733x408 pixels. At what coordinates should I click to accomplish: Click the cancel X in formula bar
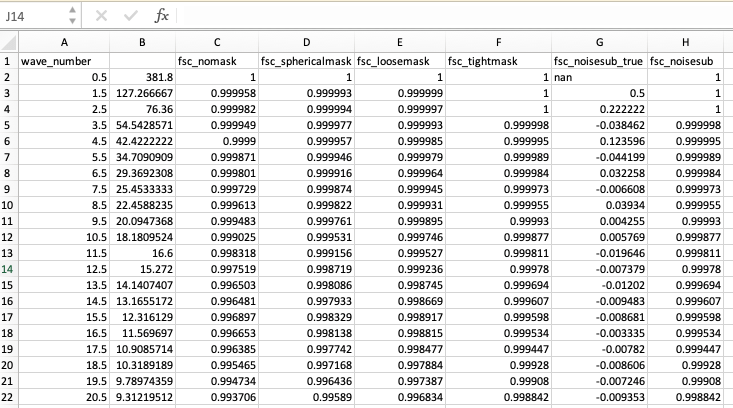click(102, 16)
